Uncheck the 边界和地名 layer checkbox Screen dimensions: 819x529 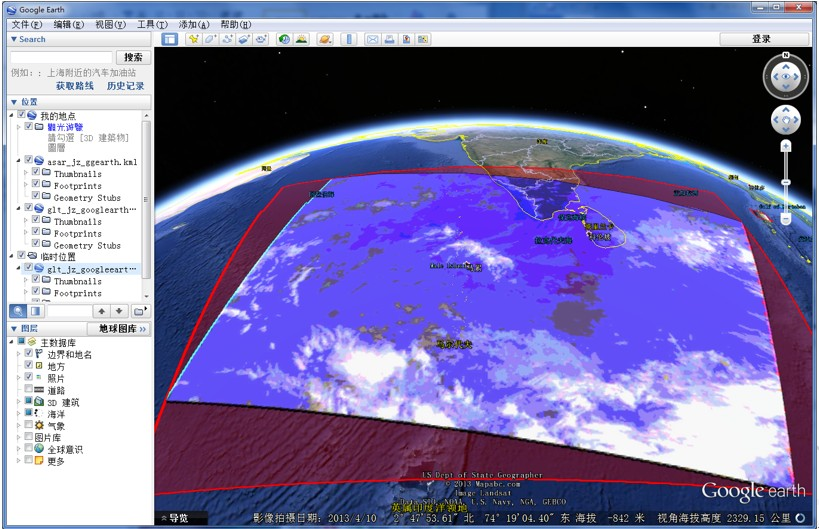[x=29, y=353]
